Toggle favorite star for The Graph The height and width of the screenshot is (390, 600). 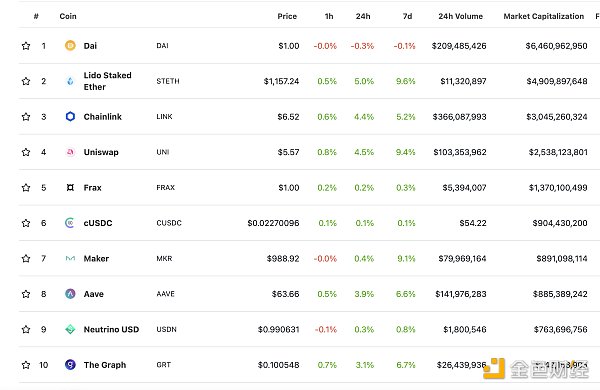pyautogui.click(x=26, y=365)
